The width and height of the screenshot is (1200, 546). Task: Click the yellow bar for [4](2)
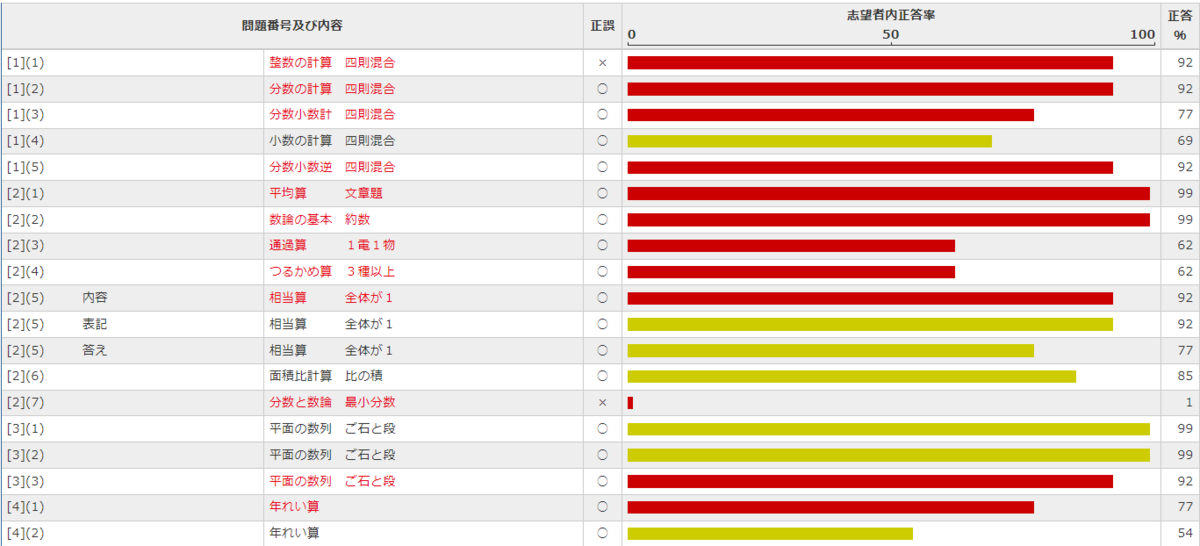click(x=770, y=533)
